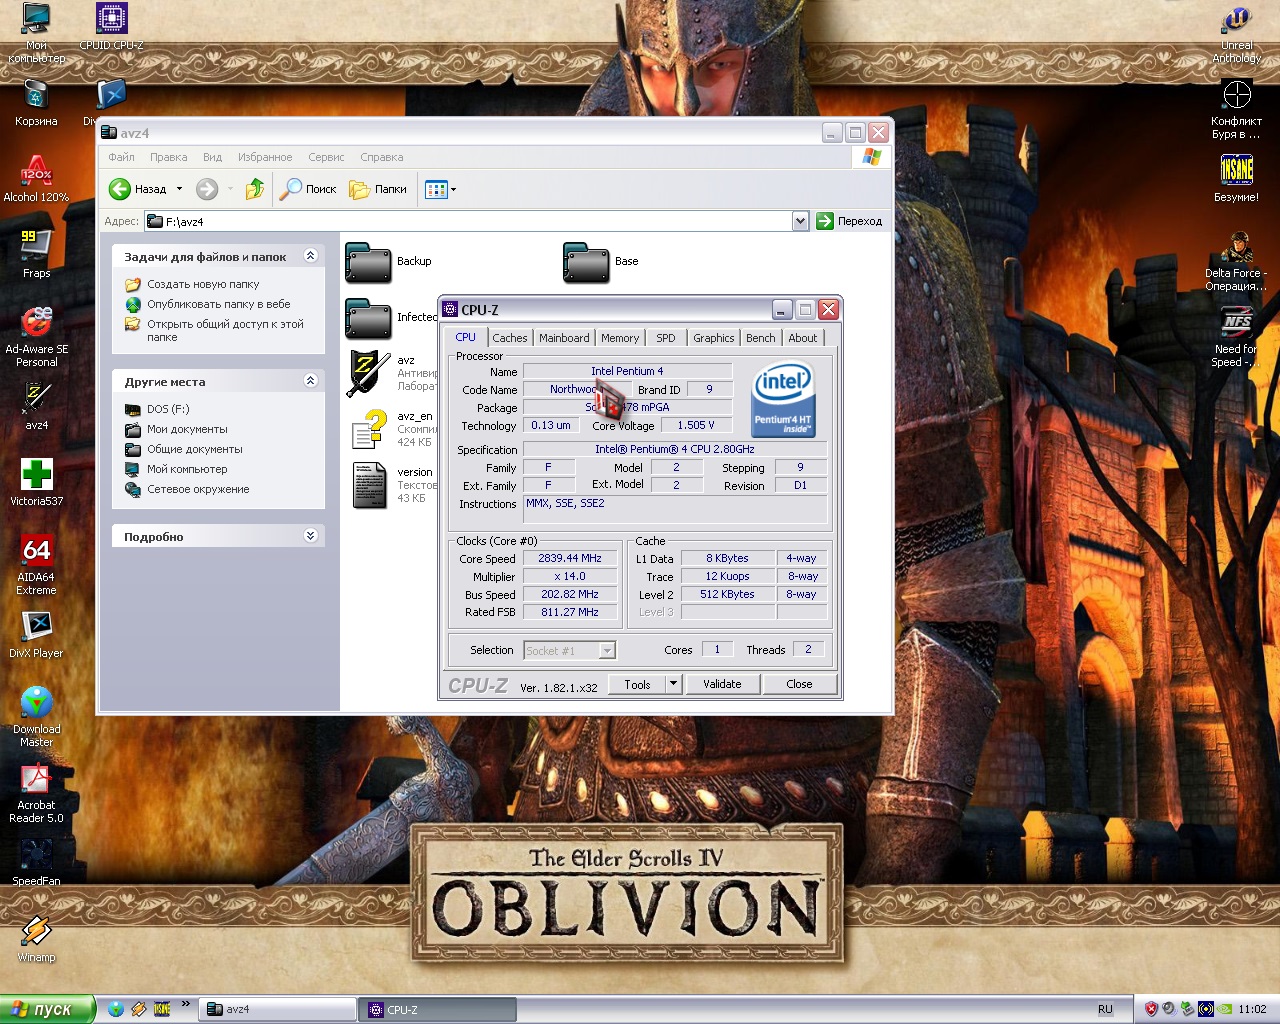Collapse the Другие места panel
Viewport: 1280px width, 1024px height.
coord(310,381)
